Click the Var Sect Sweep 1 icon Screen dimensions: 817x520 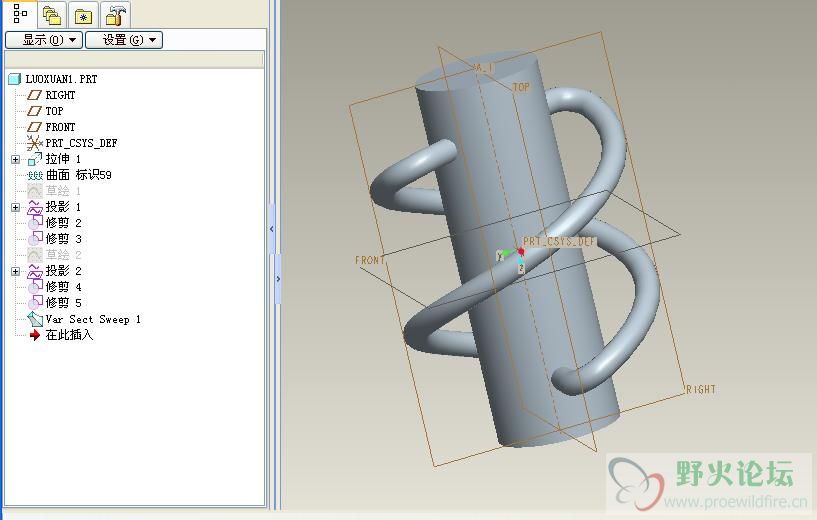coord(35,319)
